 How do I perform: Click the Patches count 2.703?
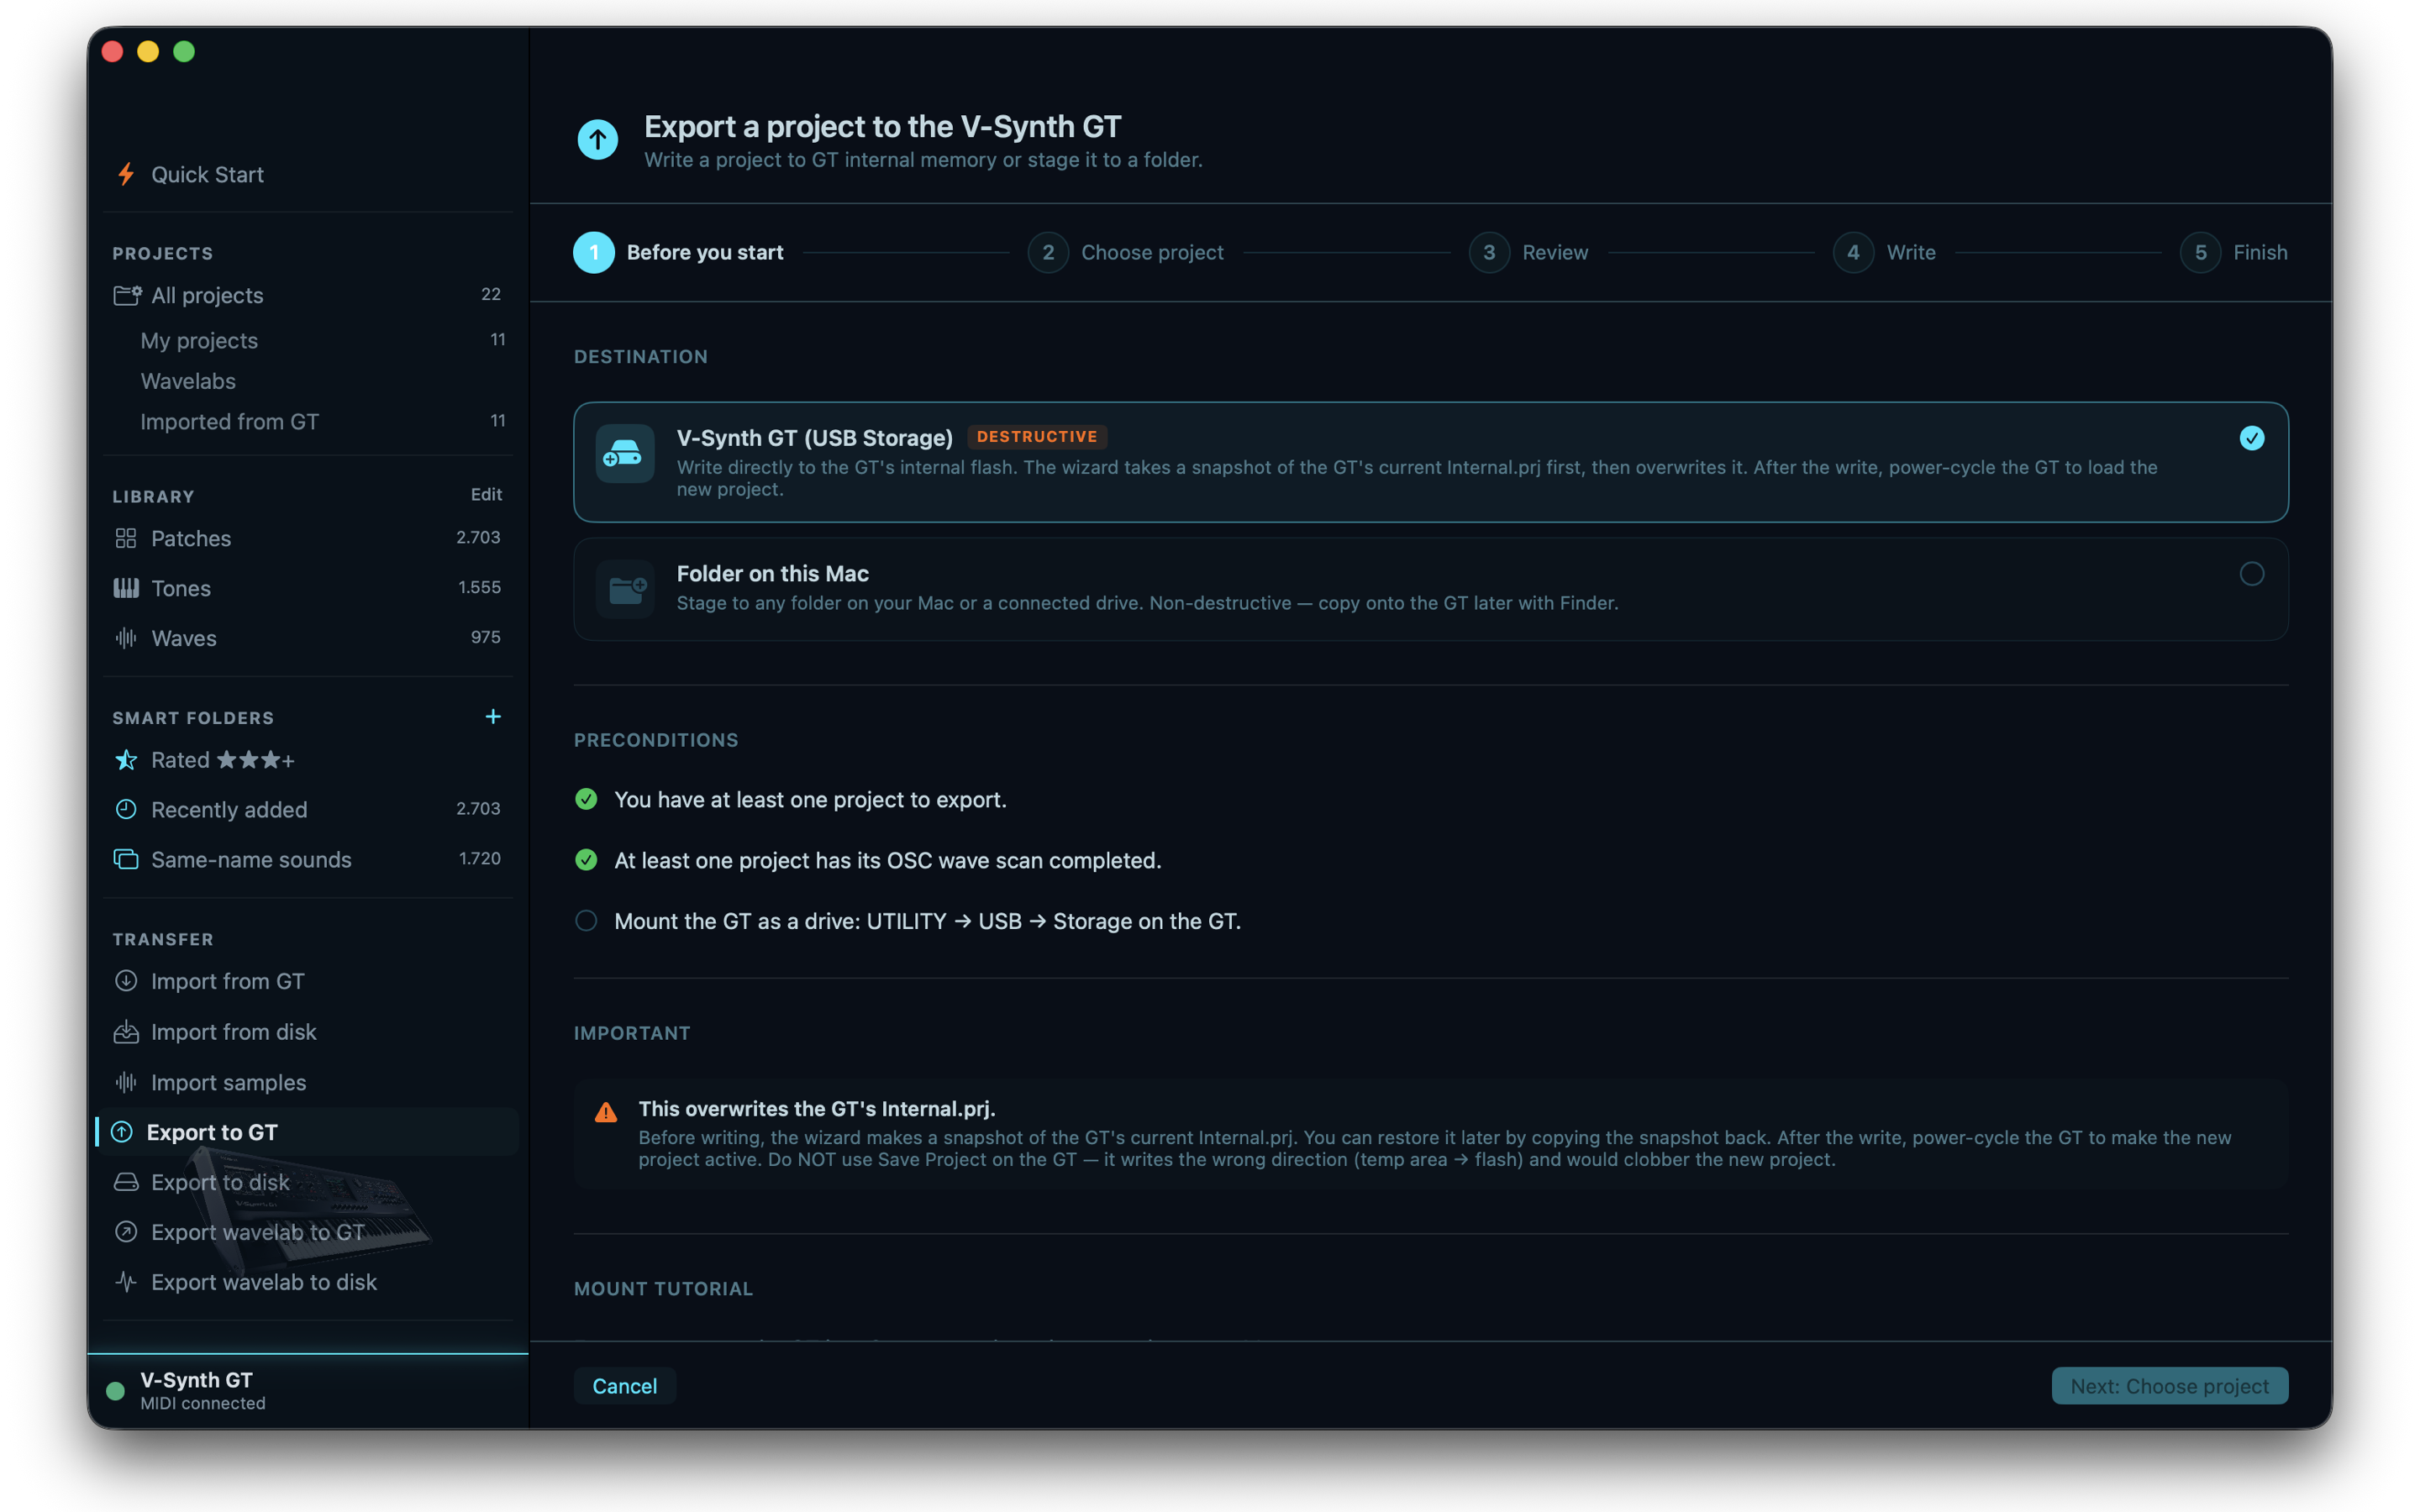[x=478, y=538]
